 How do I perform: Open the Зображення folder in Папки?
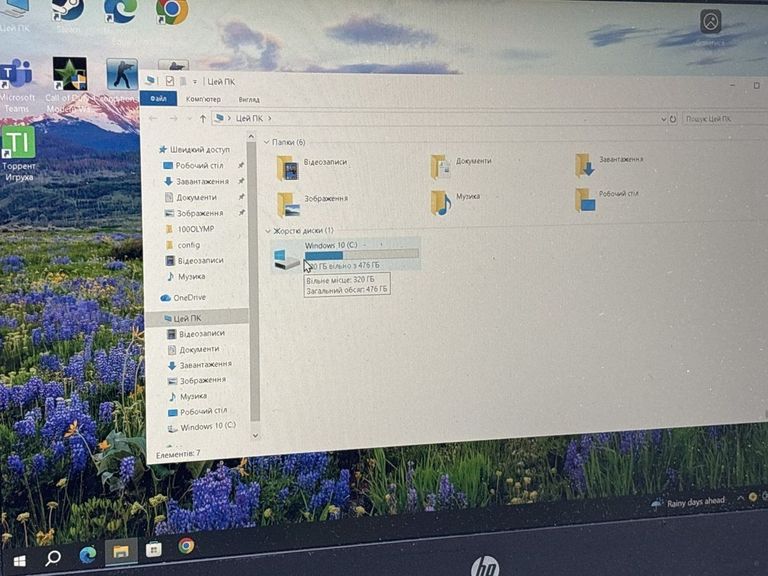[288, 204]
